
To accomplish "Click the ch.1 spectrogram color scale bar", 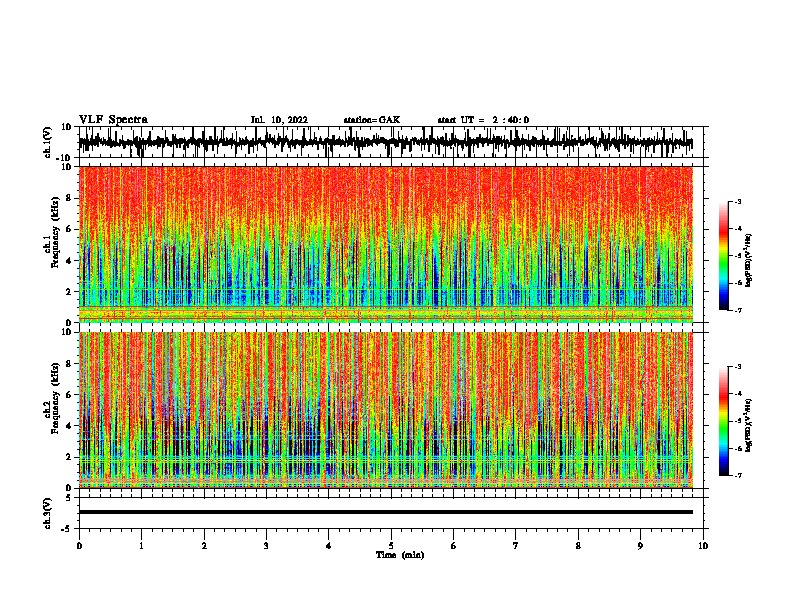I will coord(723,256).
